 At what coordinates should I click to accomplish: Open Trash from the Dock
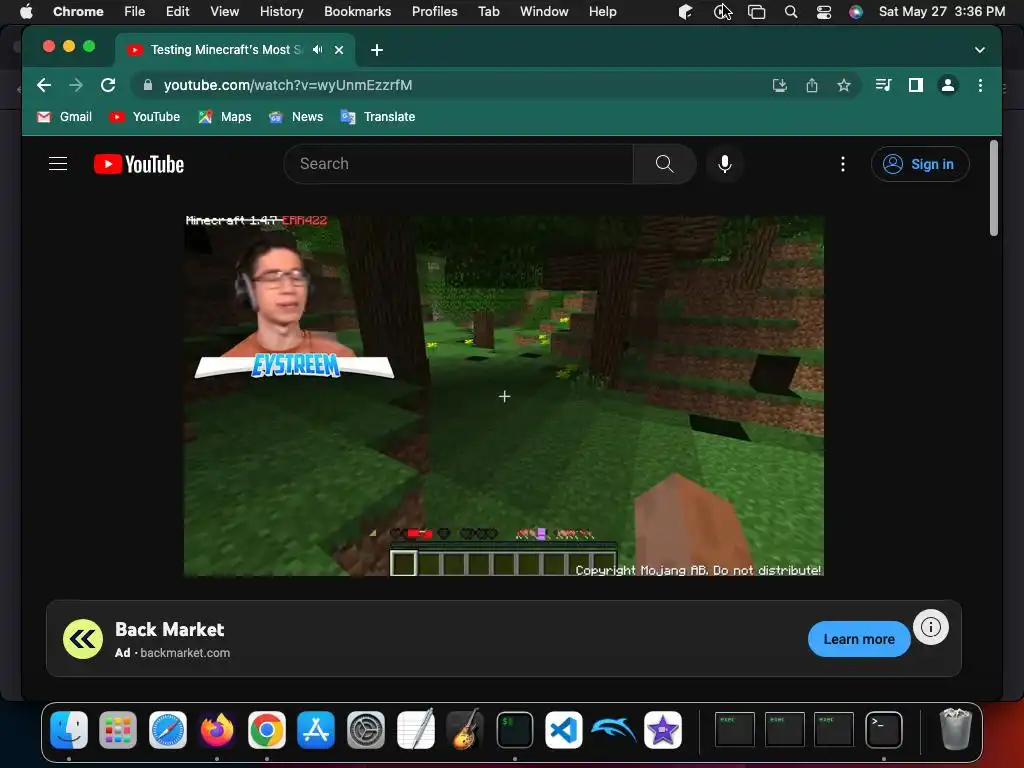tap(955, 729)
